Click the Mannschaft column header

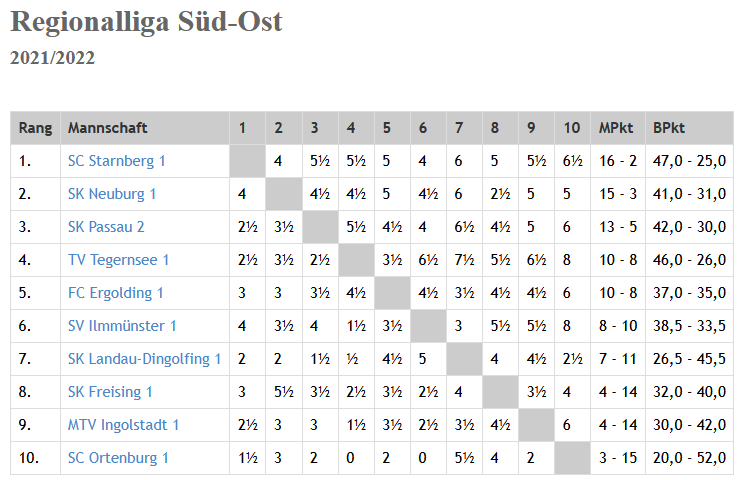coord(108,128)
